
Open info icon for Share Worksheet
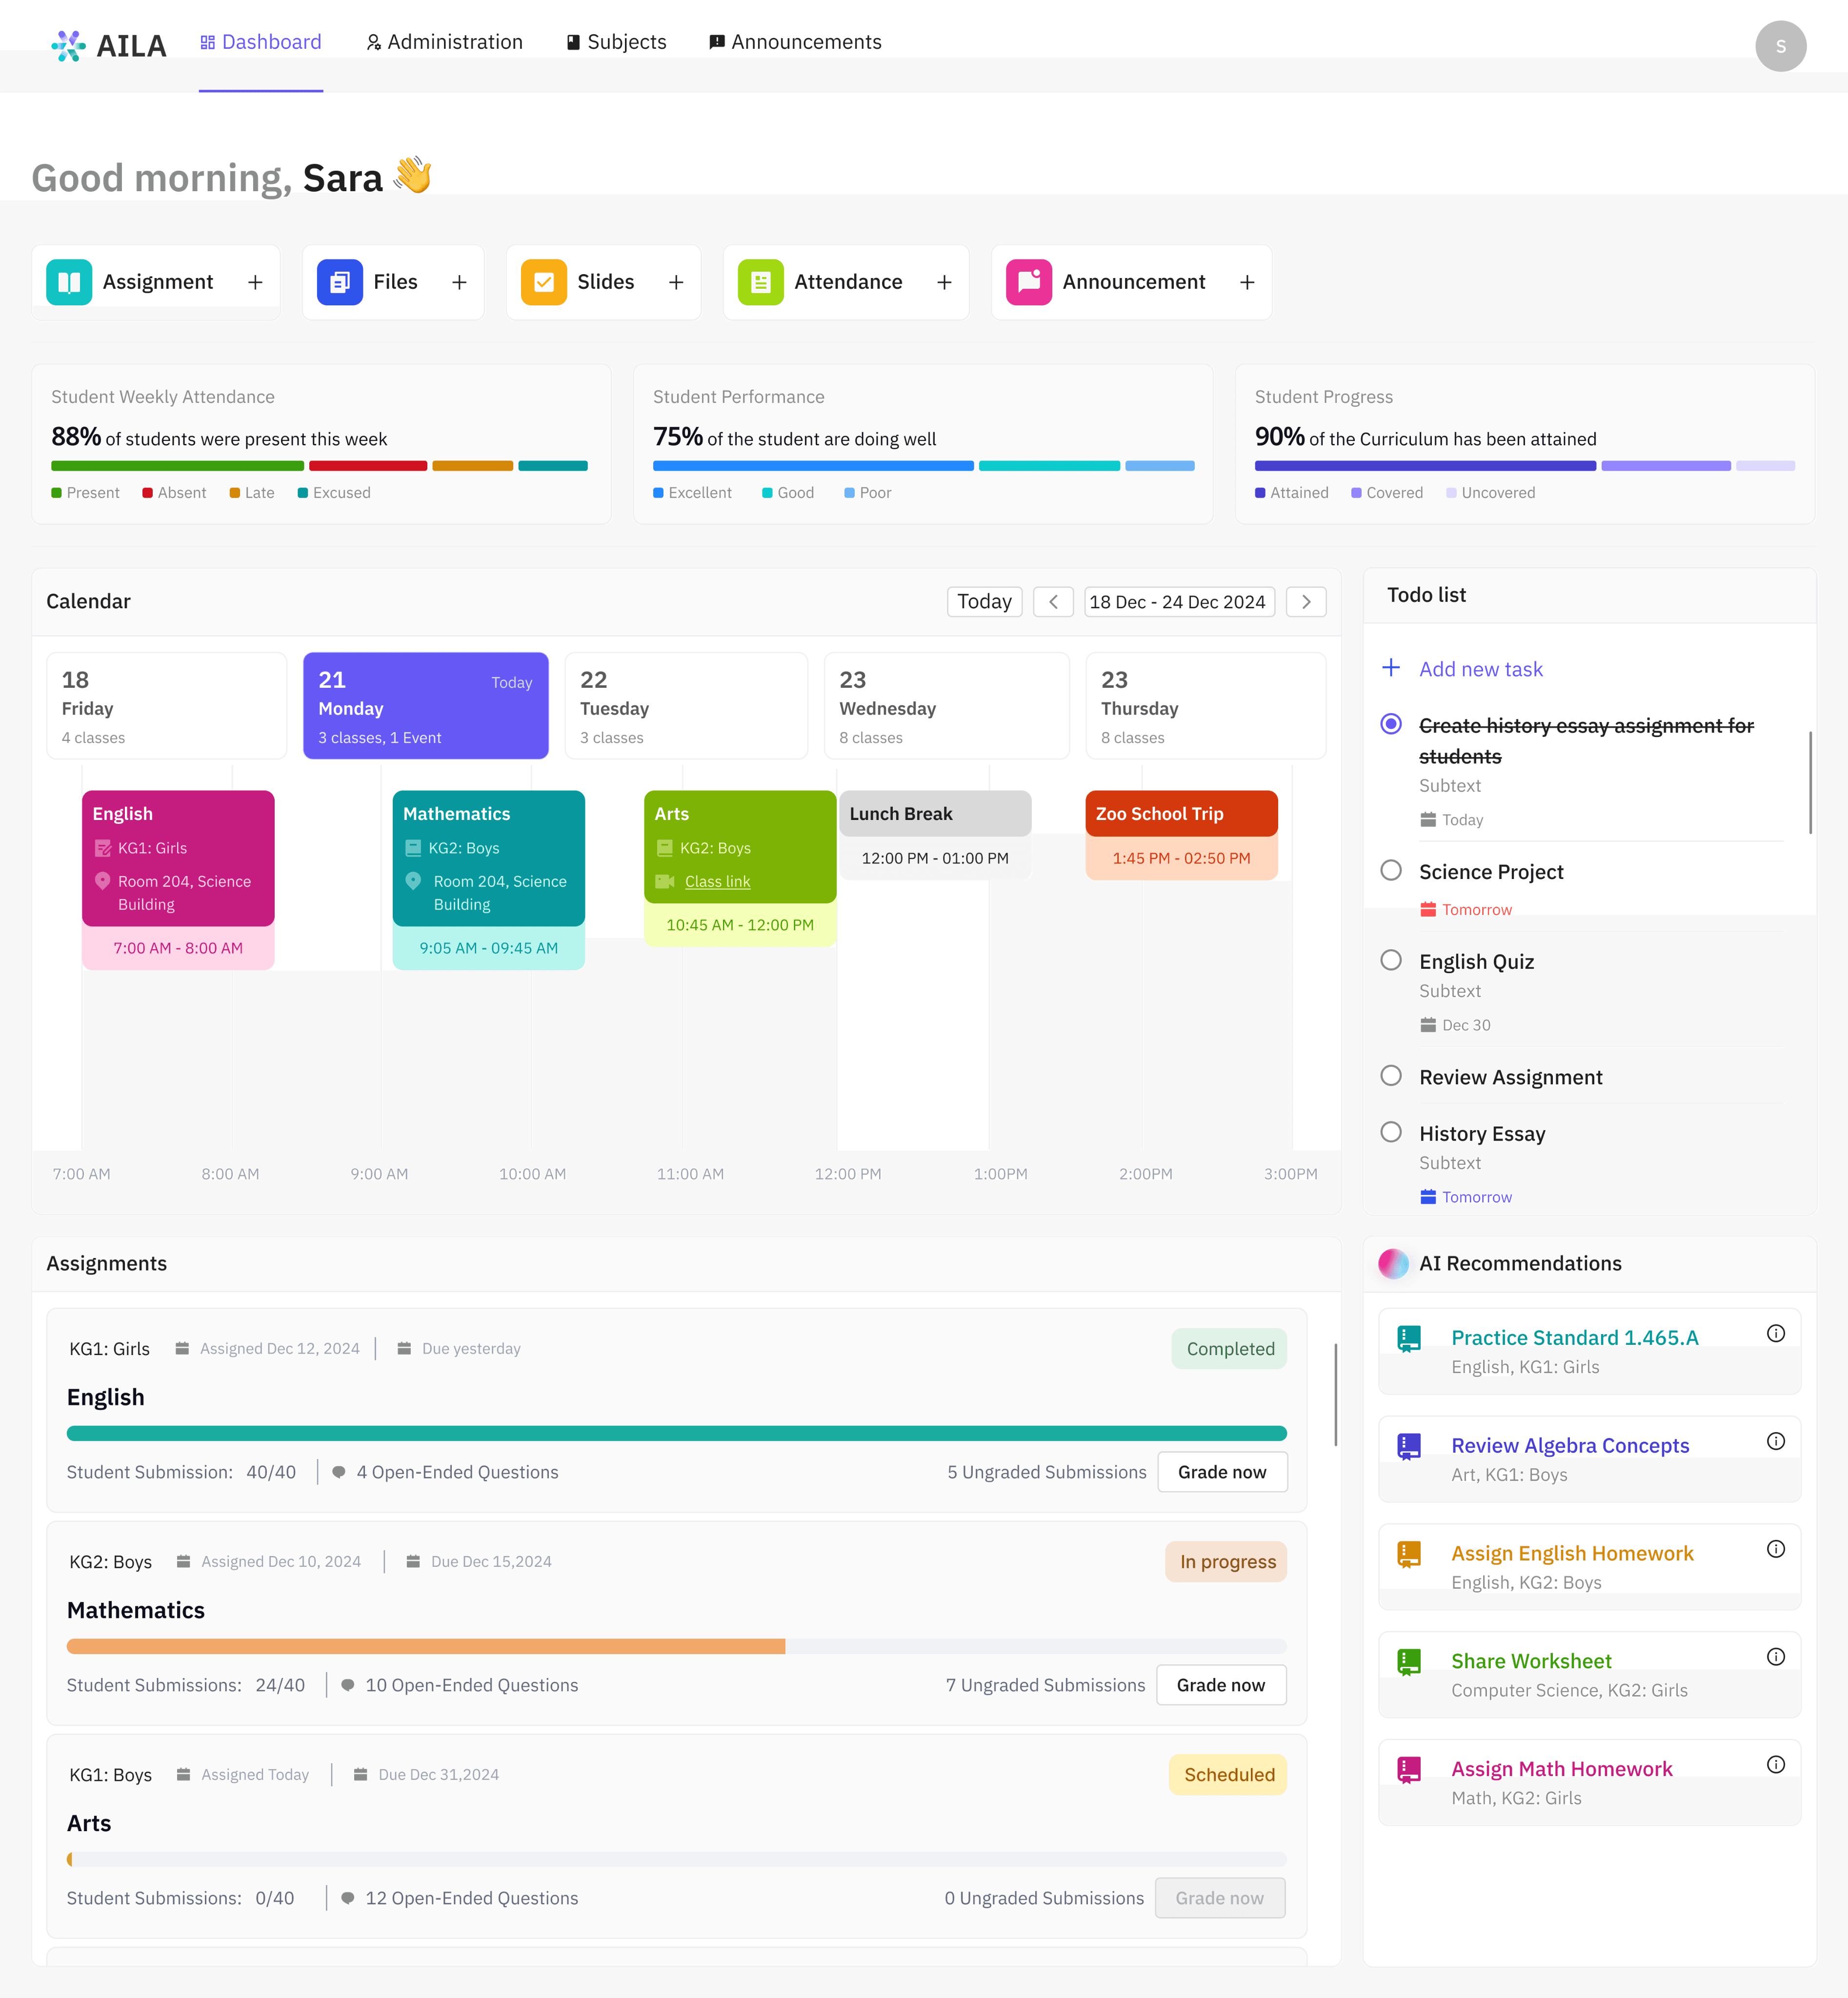[x=1775, y=1657]
